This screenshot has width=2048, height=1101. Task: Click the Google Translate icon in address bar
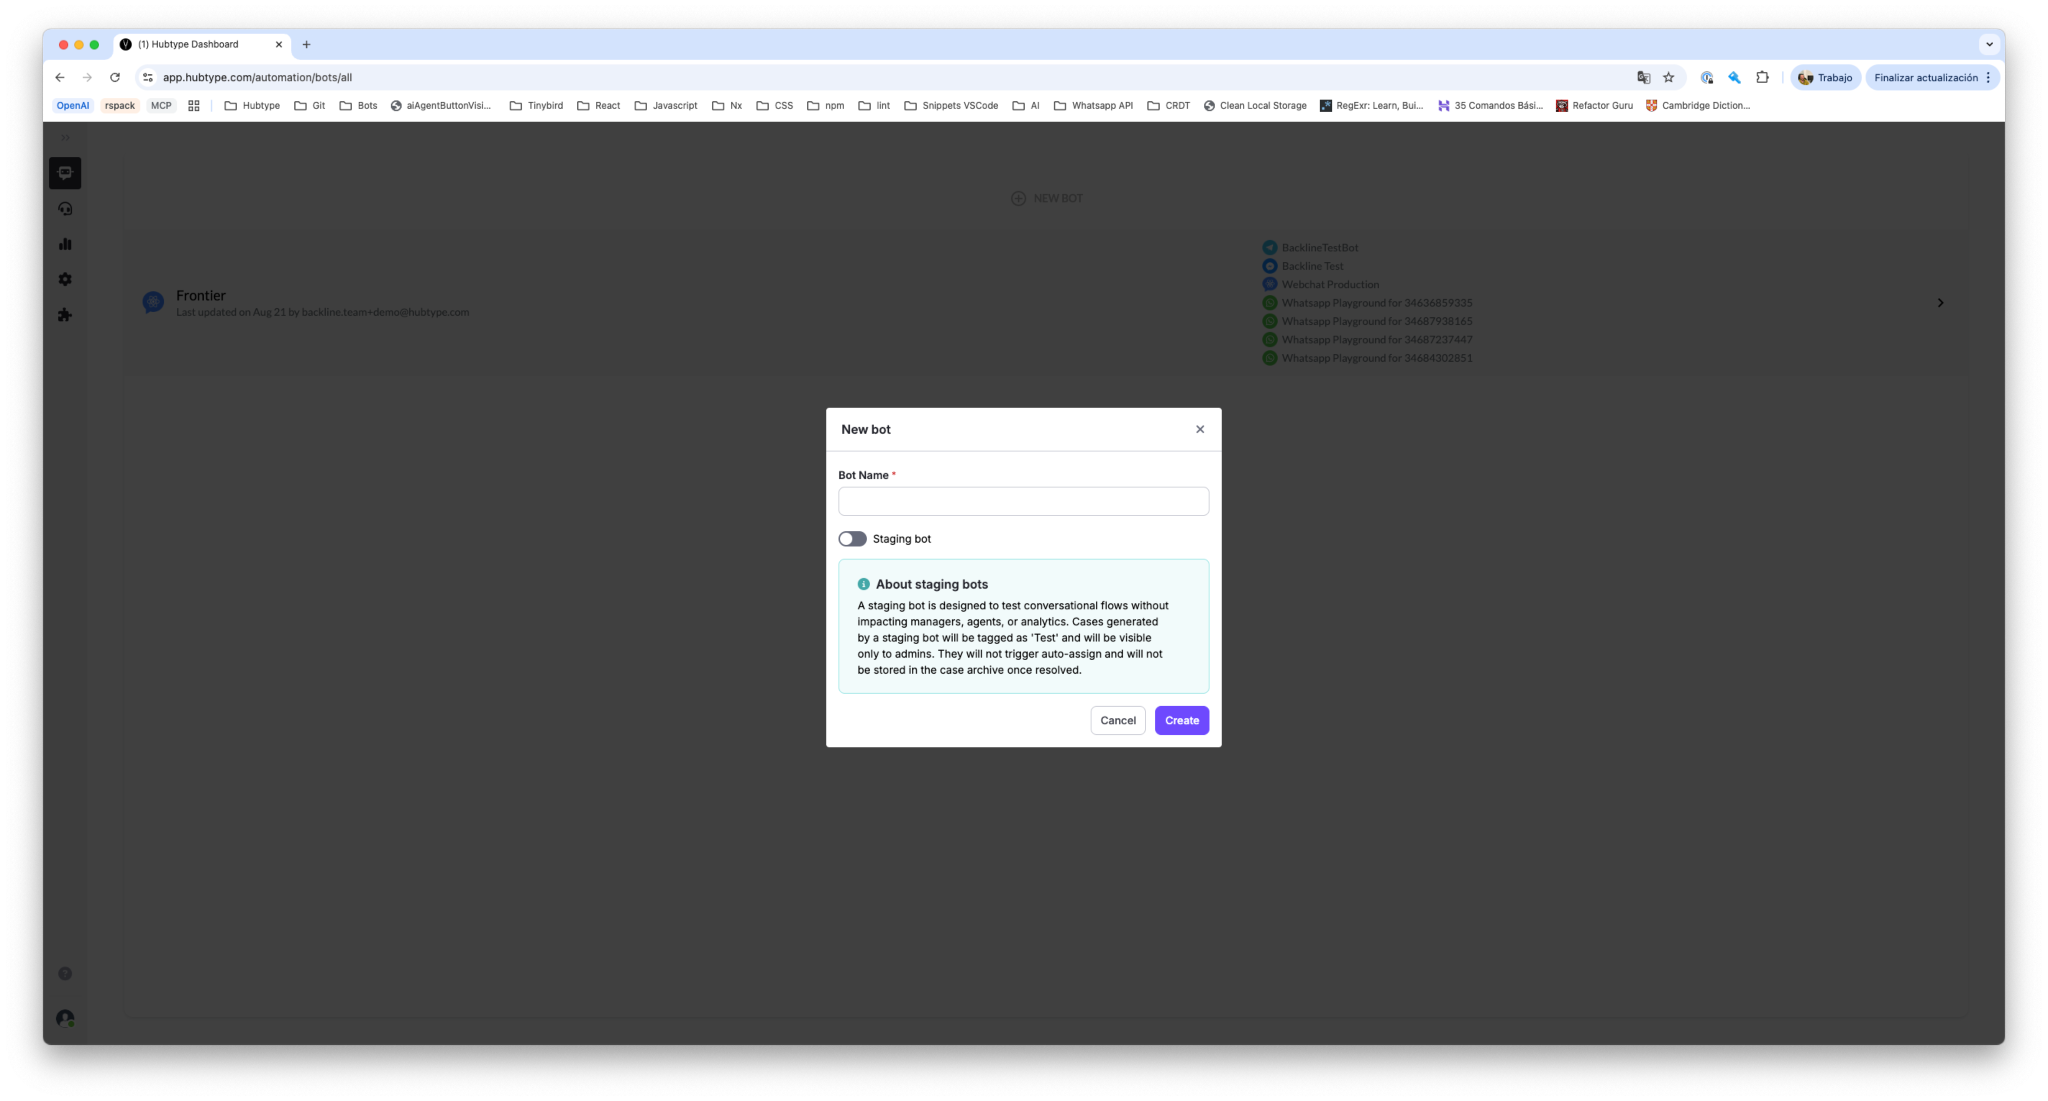pos(1643,77)
